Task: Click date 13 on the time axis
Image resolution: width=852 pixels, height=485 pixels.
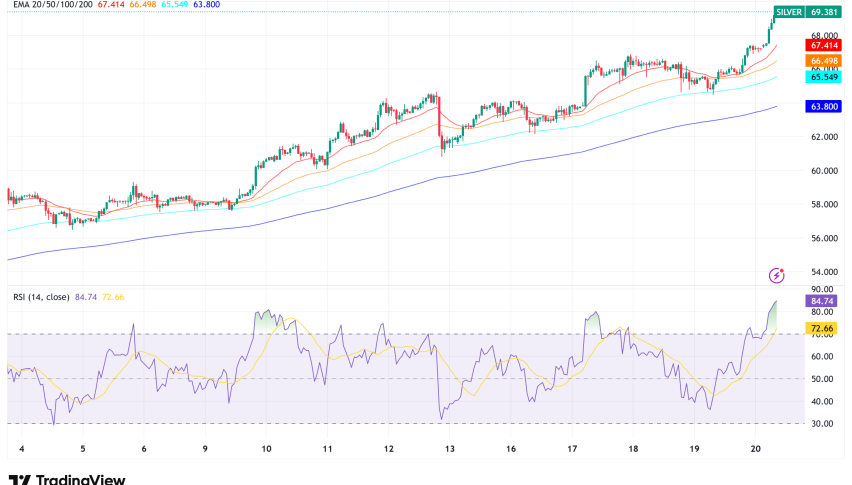Action: pyautogui.click(x=450, y=450)
